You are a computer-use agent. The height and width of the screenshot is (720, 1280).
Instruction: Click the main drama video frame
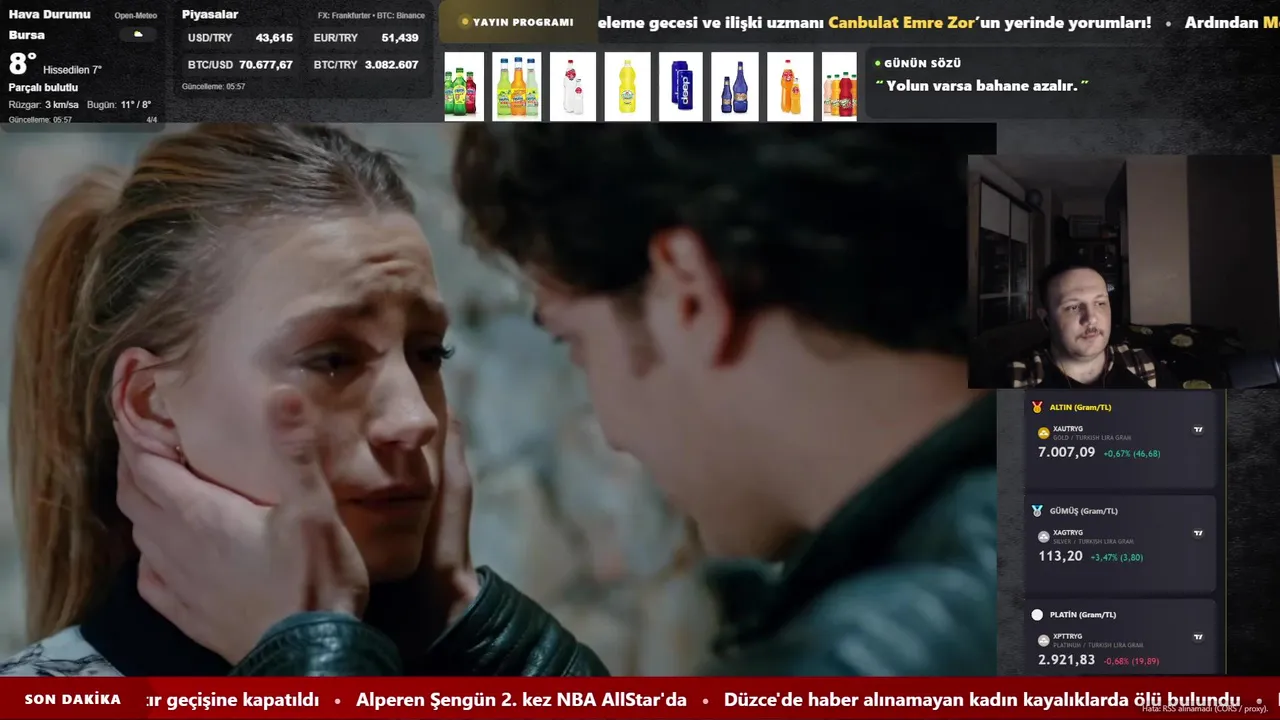click(498, 400)
